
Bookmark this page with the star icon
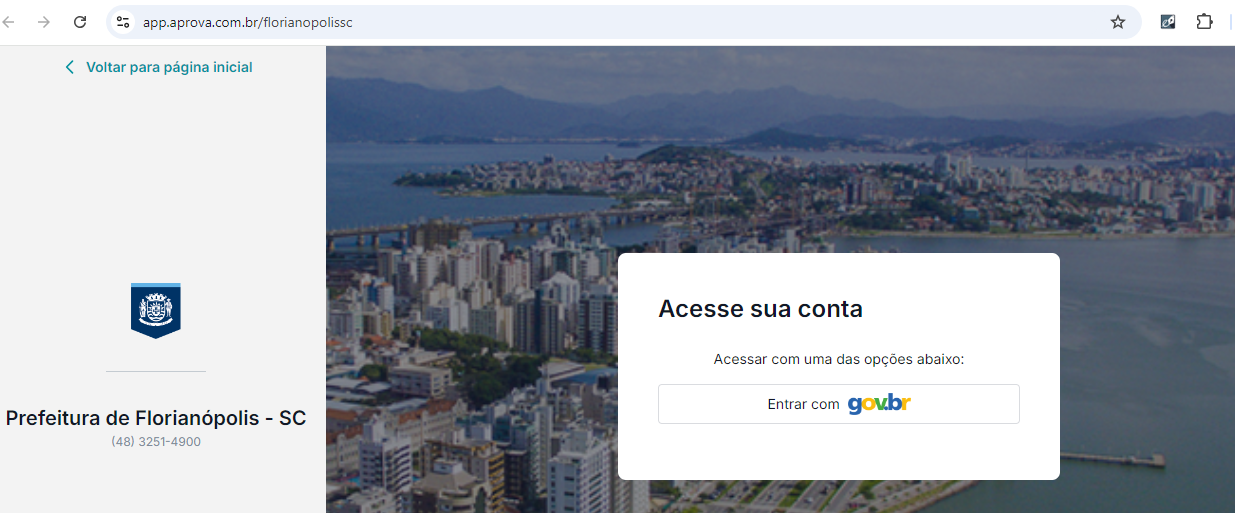[1118, 22]
